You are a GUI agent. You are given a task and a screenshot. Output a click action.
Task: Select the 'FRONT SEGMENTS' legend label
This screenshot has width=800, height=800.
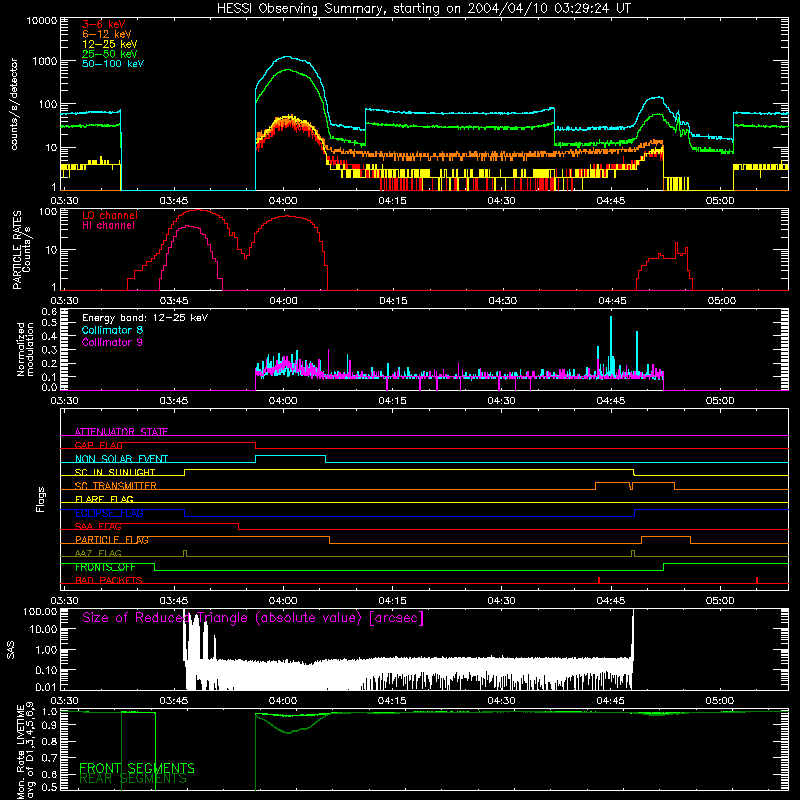click(137, 768)
